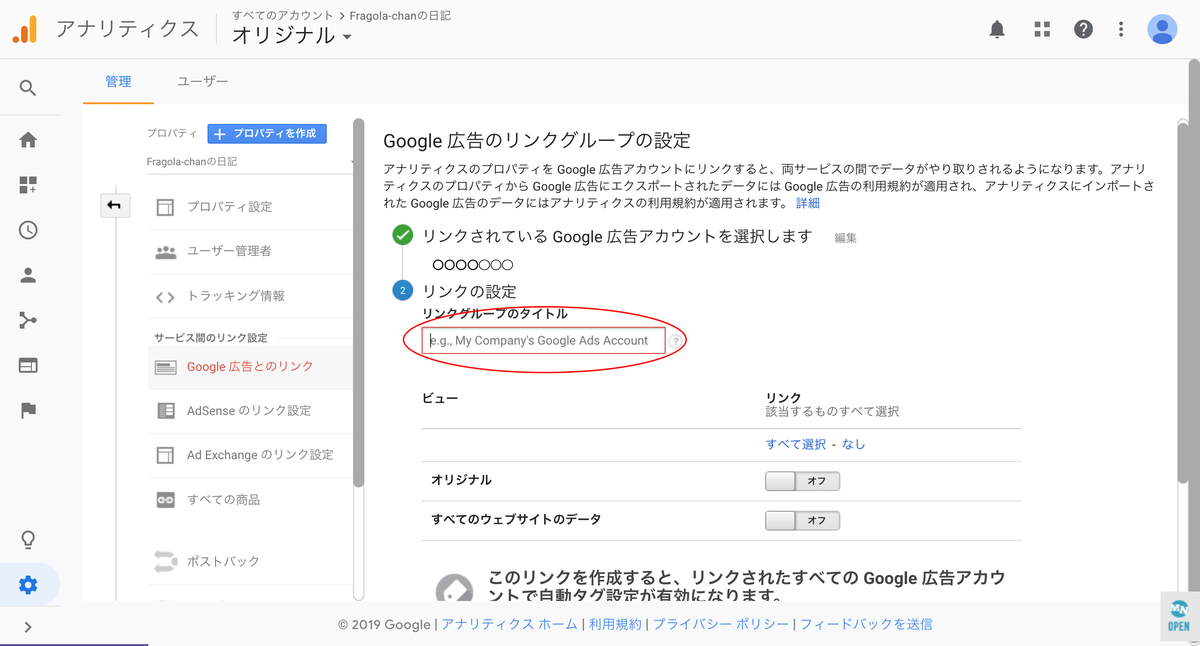Open AdSense のリンク設定
The image size is (1200, 646).
coord(249,411)
